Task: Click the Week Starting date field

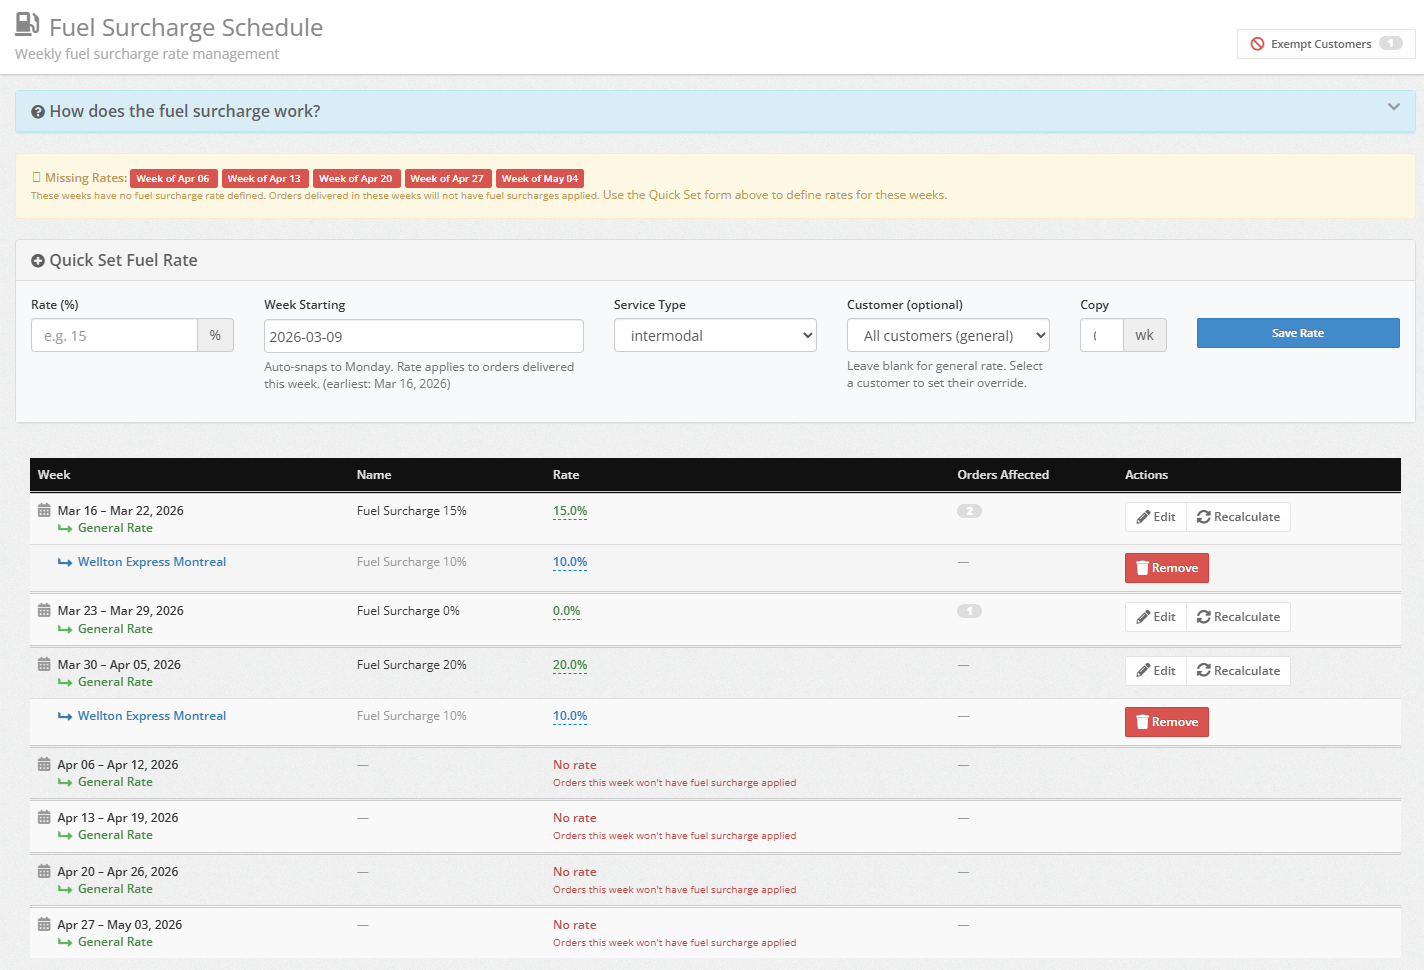Action: [423, 335]
